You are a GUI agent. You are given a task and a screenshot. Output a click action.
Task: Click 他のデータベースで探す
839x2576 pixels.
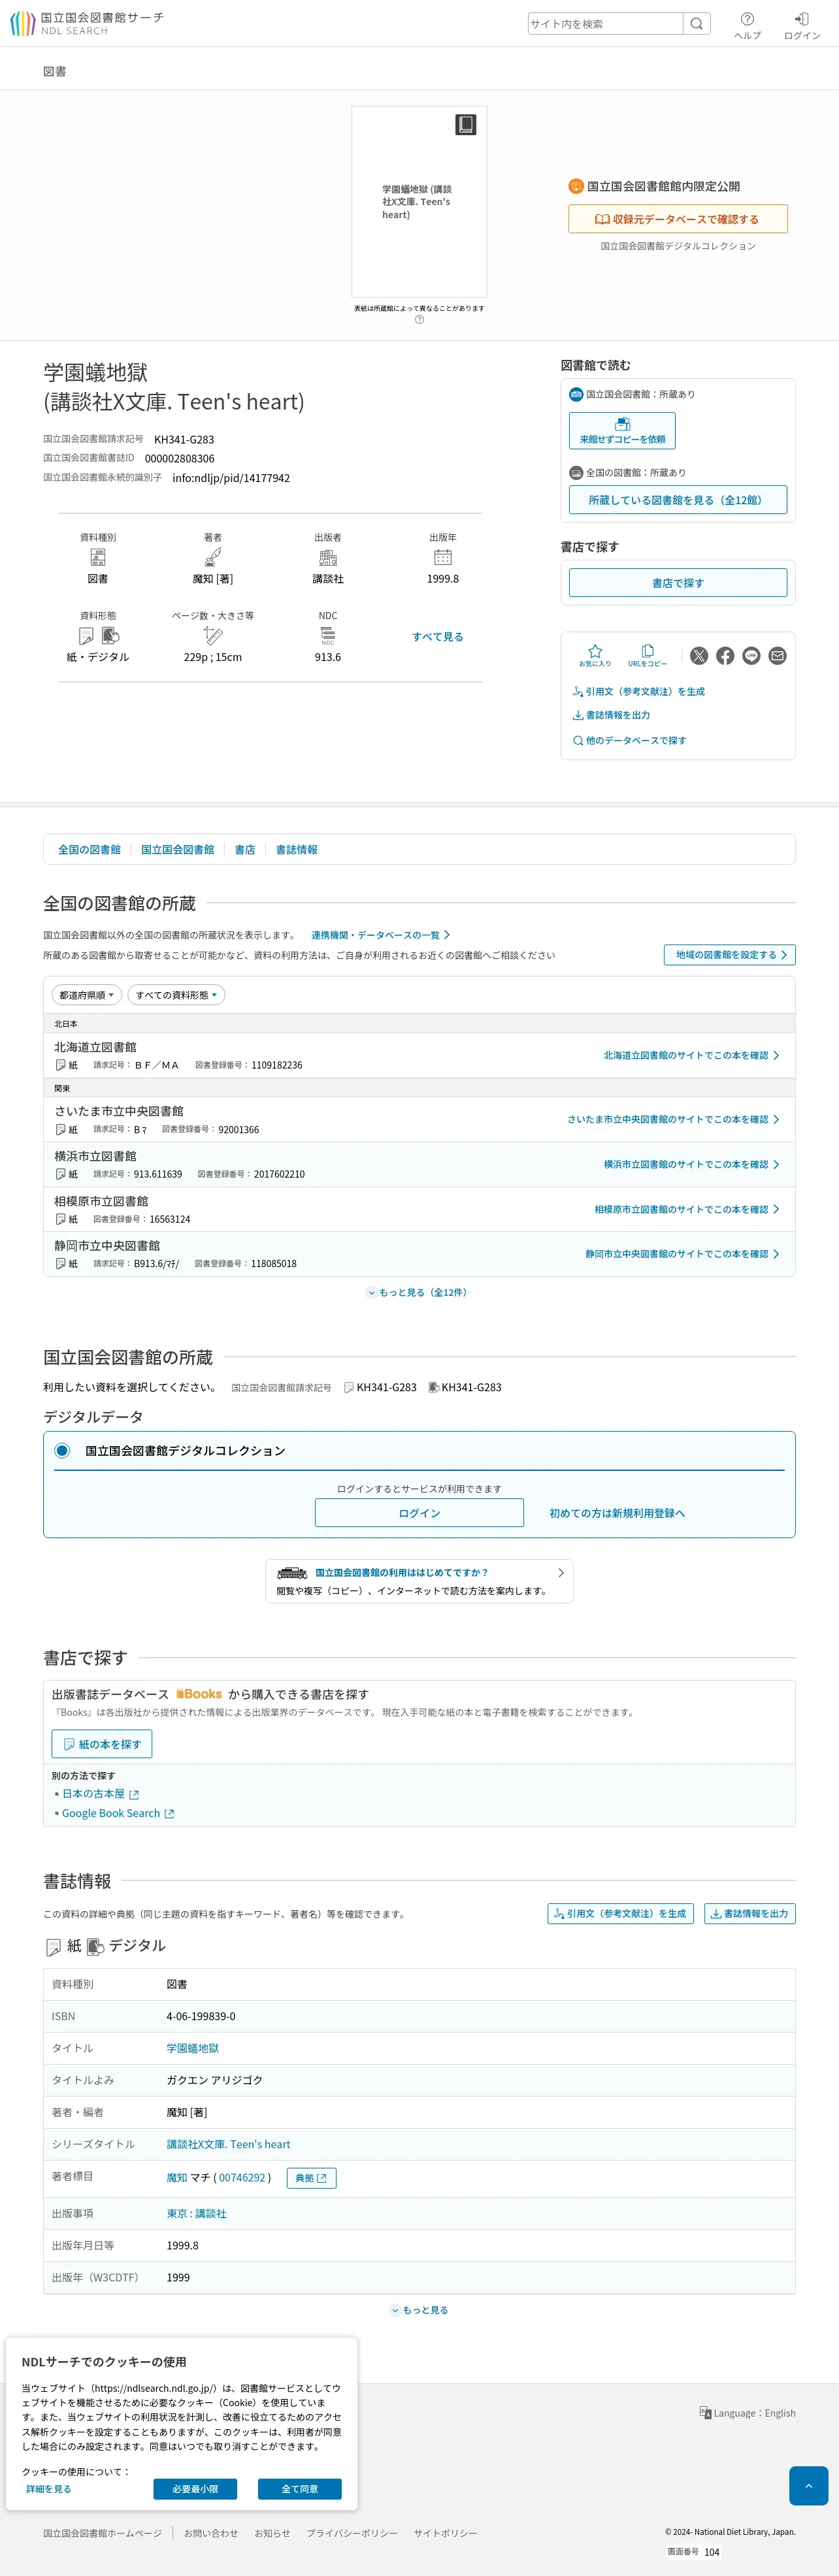tap(629, 741)
